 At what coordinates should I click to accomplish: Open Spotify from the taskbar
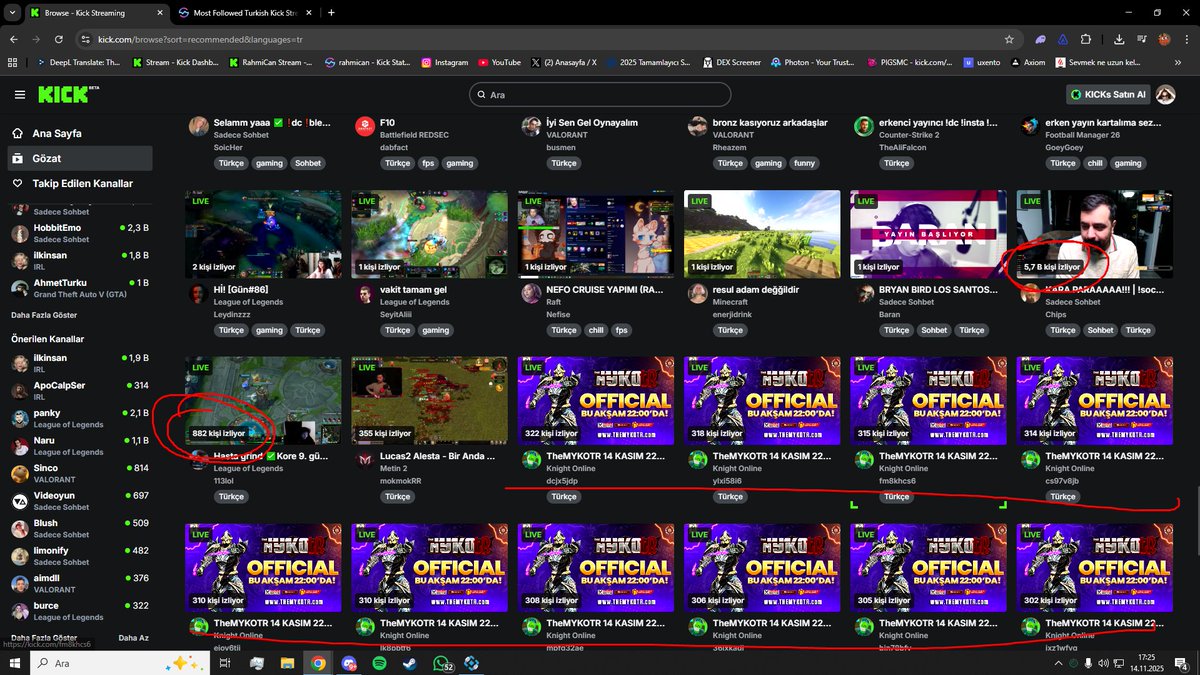pos(379,663)
